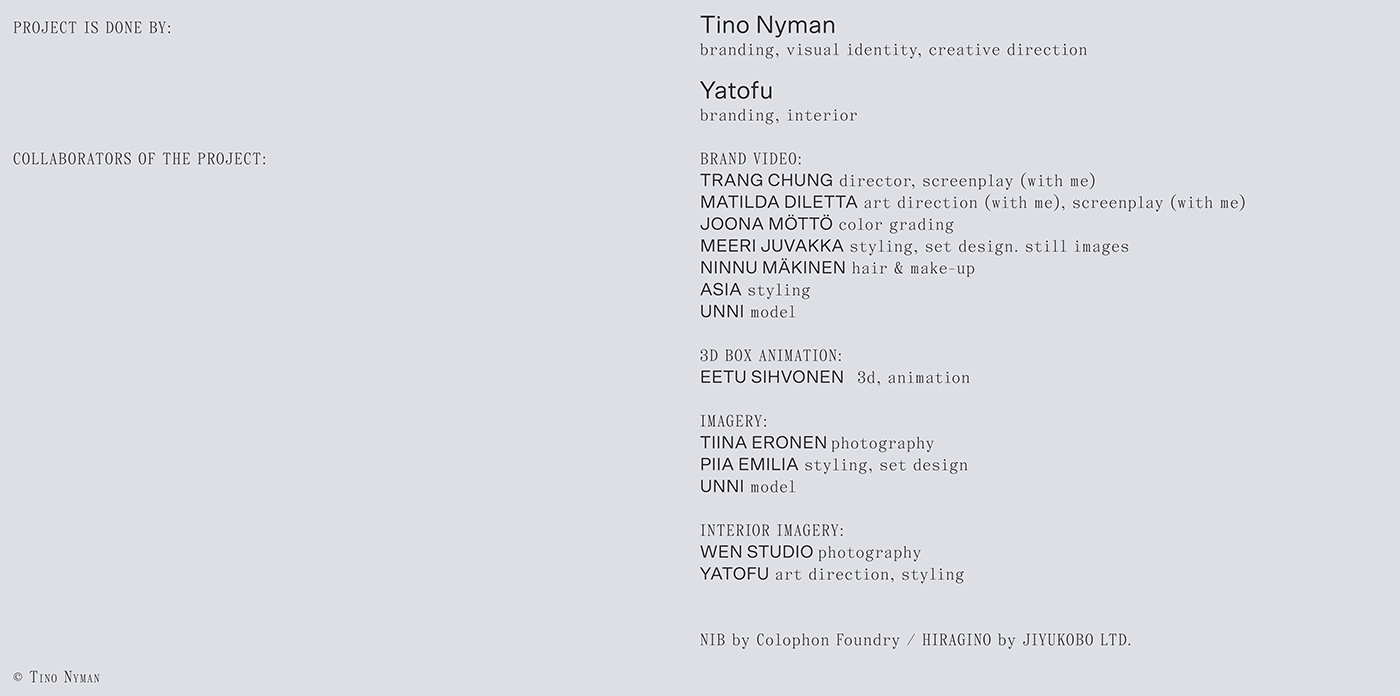
Task: Click the Tino Nyman name heading
Action: (767, 25)
